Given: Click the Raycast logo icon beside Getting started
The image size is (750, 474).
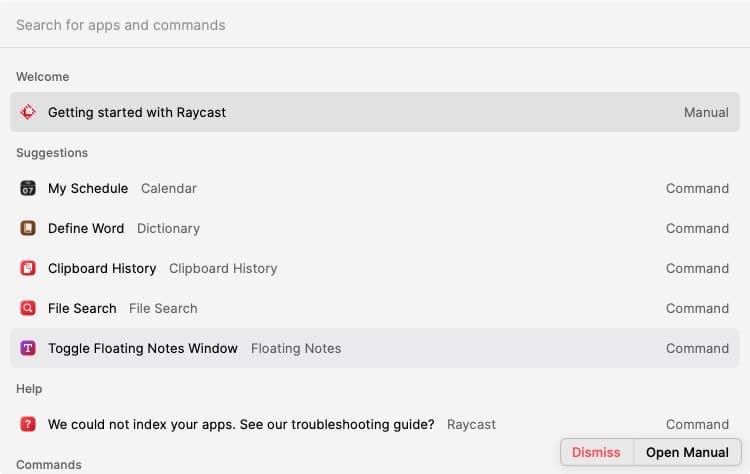Looking at the screenshot, I should (28, 112).
